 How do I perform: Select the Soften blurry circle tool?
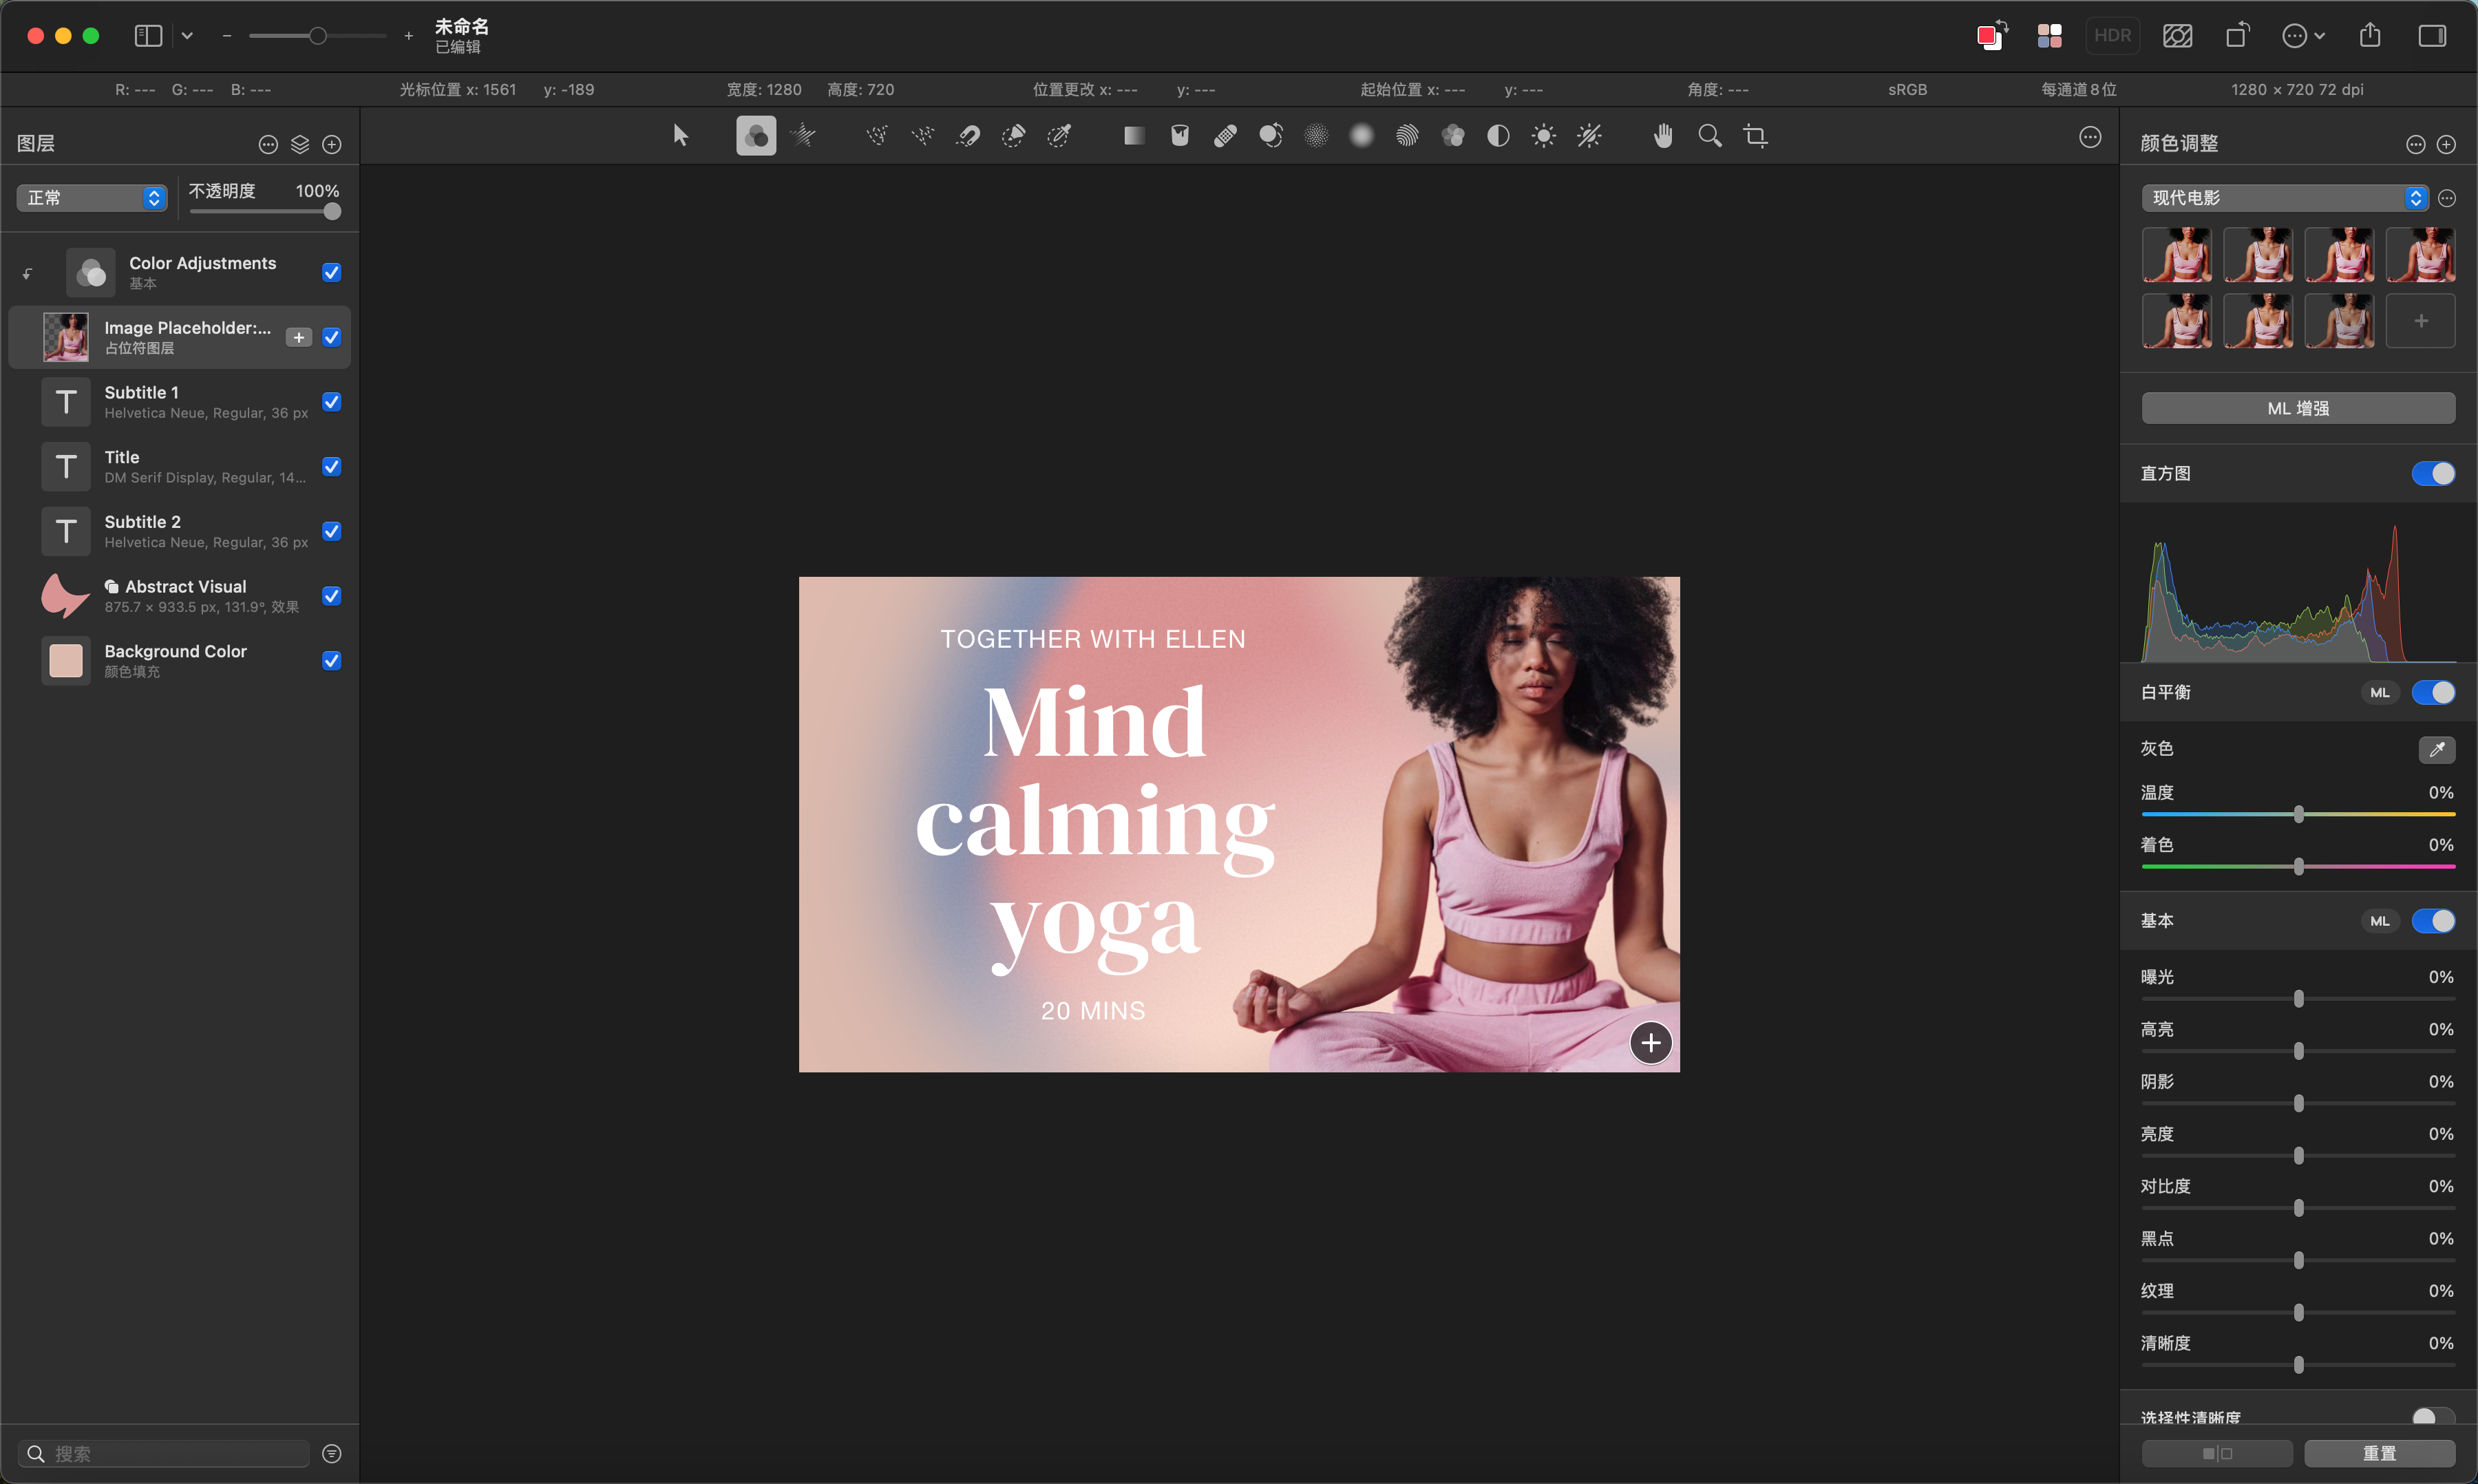click(x=1362, y=136)
